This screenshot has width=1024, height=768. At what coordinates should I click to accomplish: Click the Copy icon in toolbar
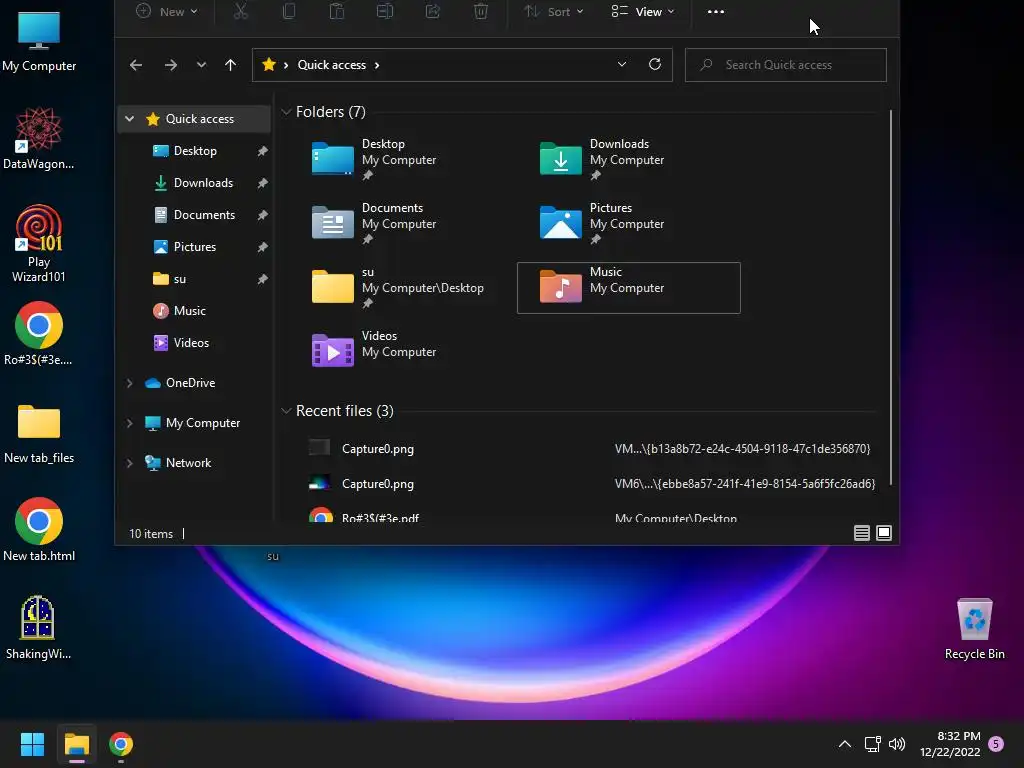[x=289, y=11]
